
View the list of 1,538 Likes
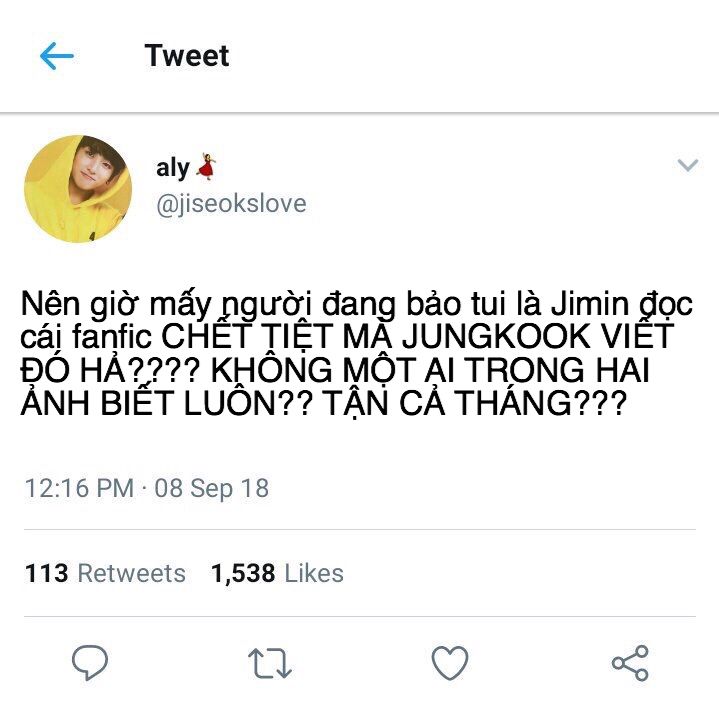(277, 573)
